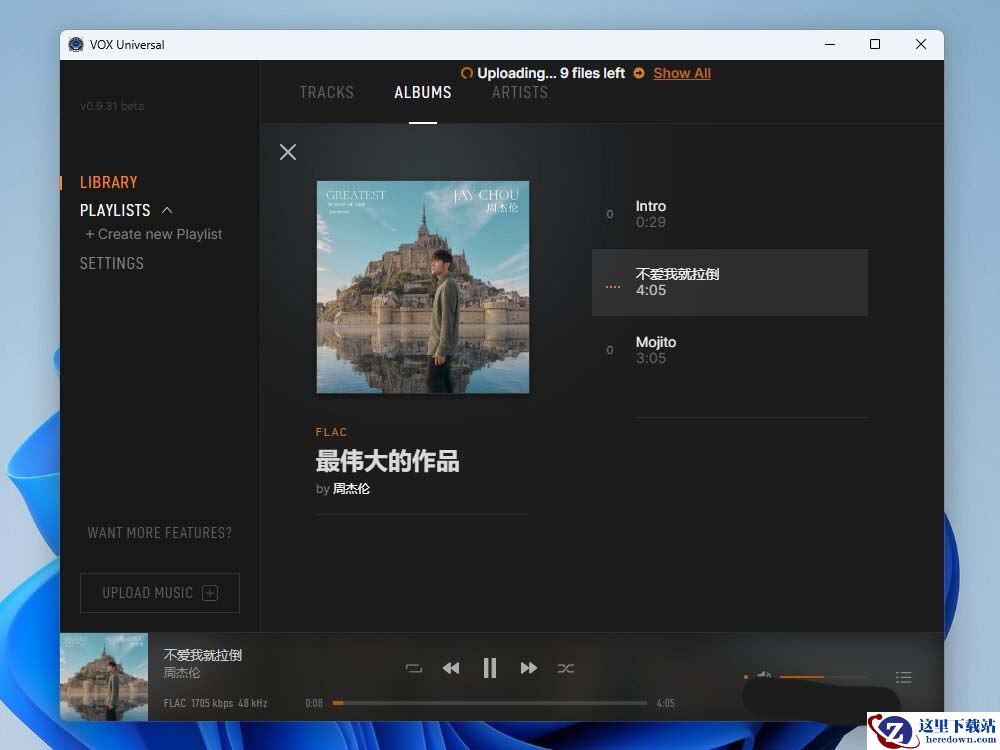This screenshot has height=750, width=1000.
Task: Create a new playlist
Action: pos(154,234)
